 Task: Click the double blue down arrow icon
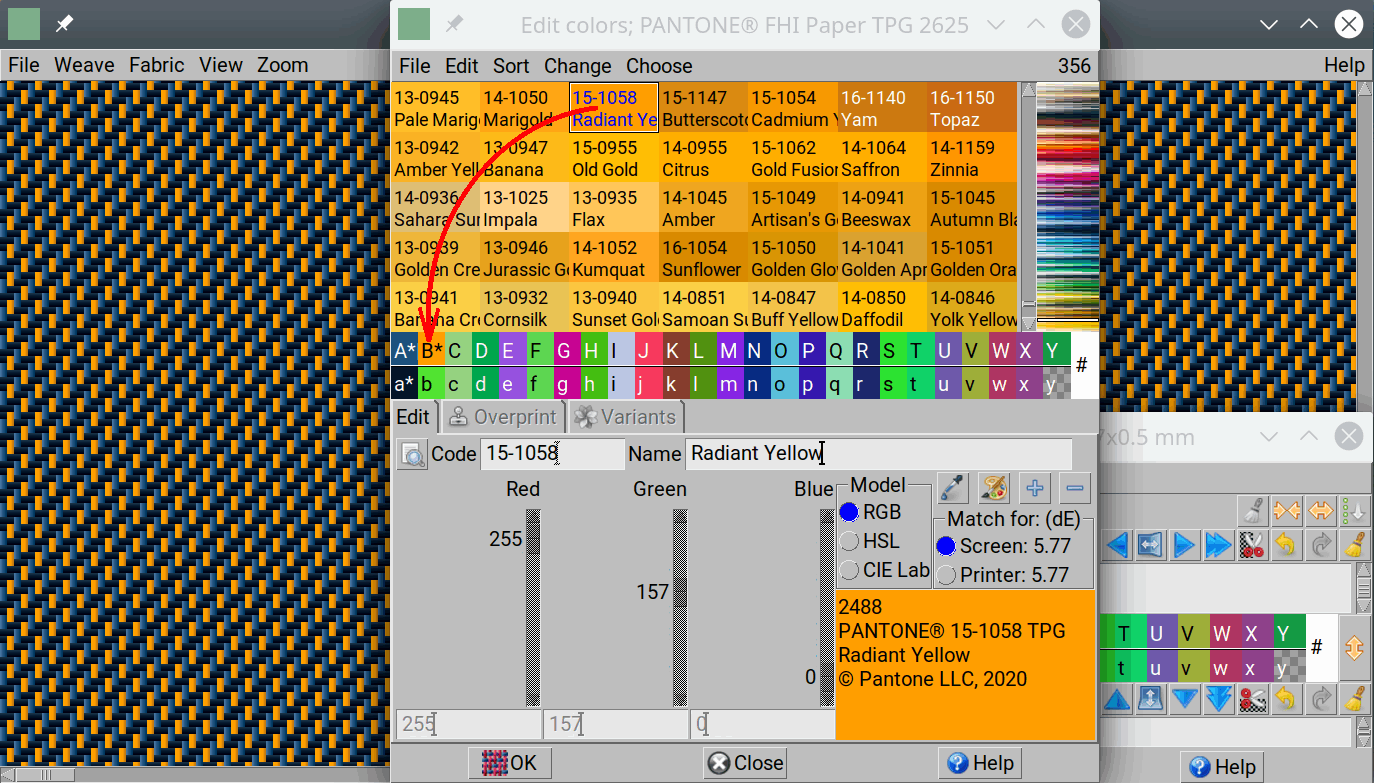tap(1218, 698)
